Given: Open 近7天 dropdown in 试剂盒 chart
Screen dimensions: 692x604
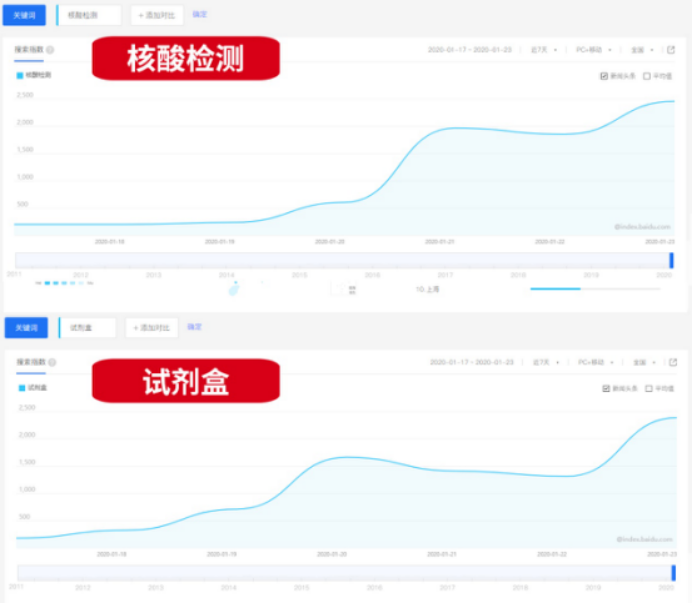Looking at the screenshot, I should [545, 362].
